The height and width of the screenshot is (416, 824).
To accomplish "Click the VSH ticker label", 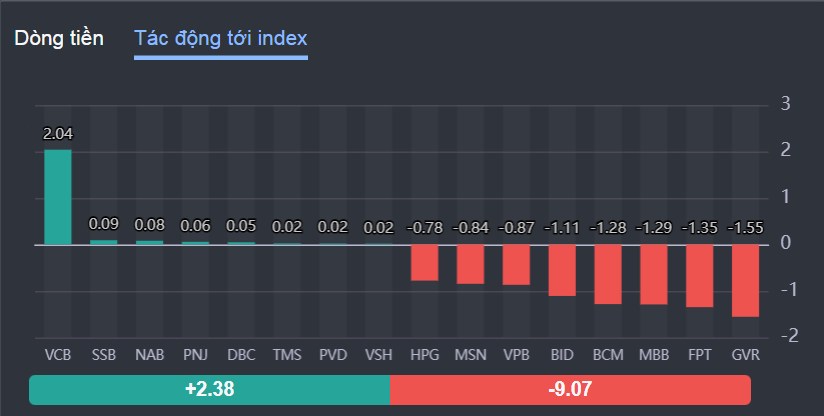I will (378, 355).
